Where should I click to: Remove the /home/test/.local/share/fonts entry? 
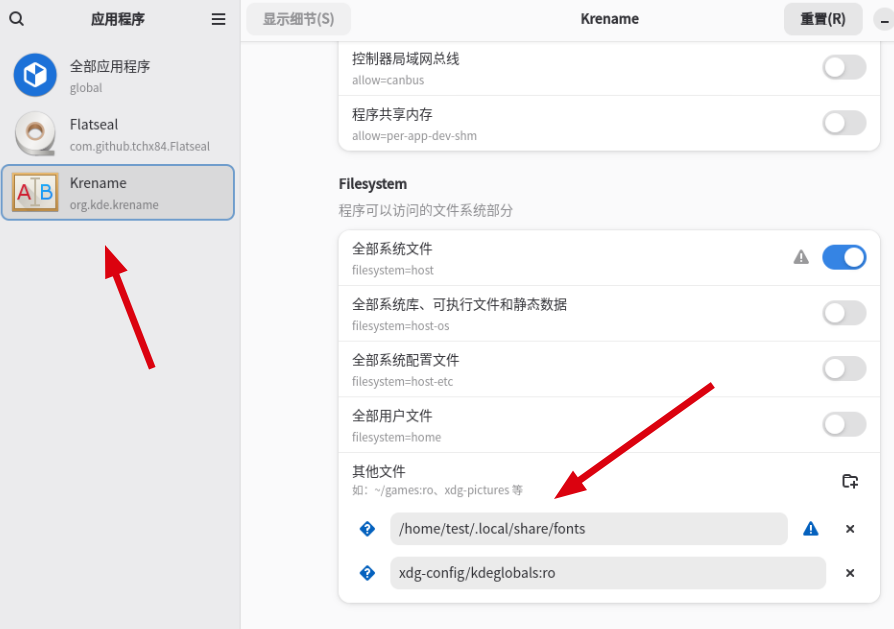click(850, 529)
